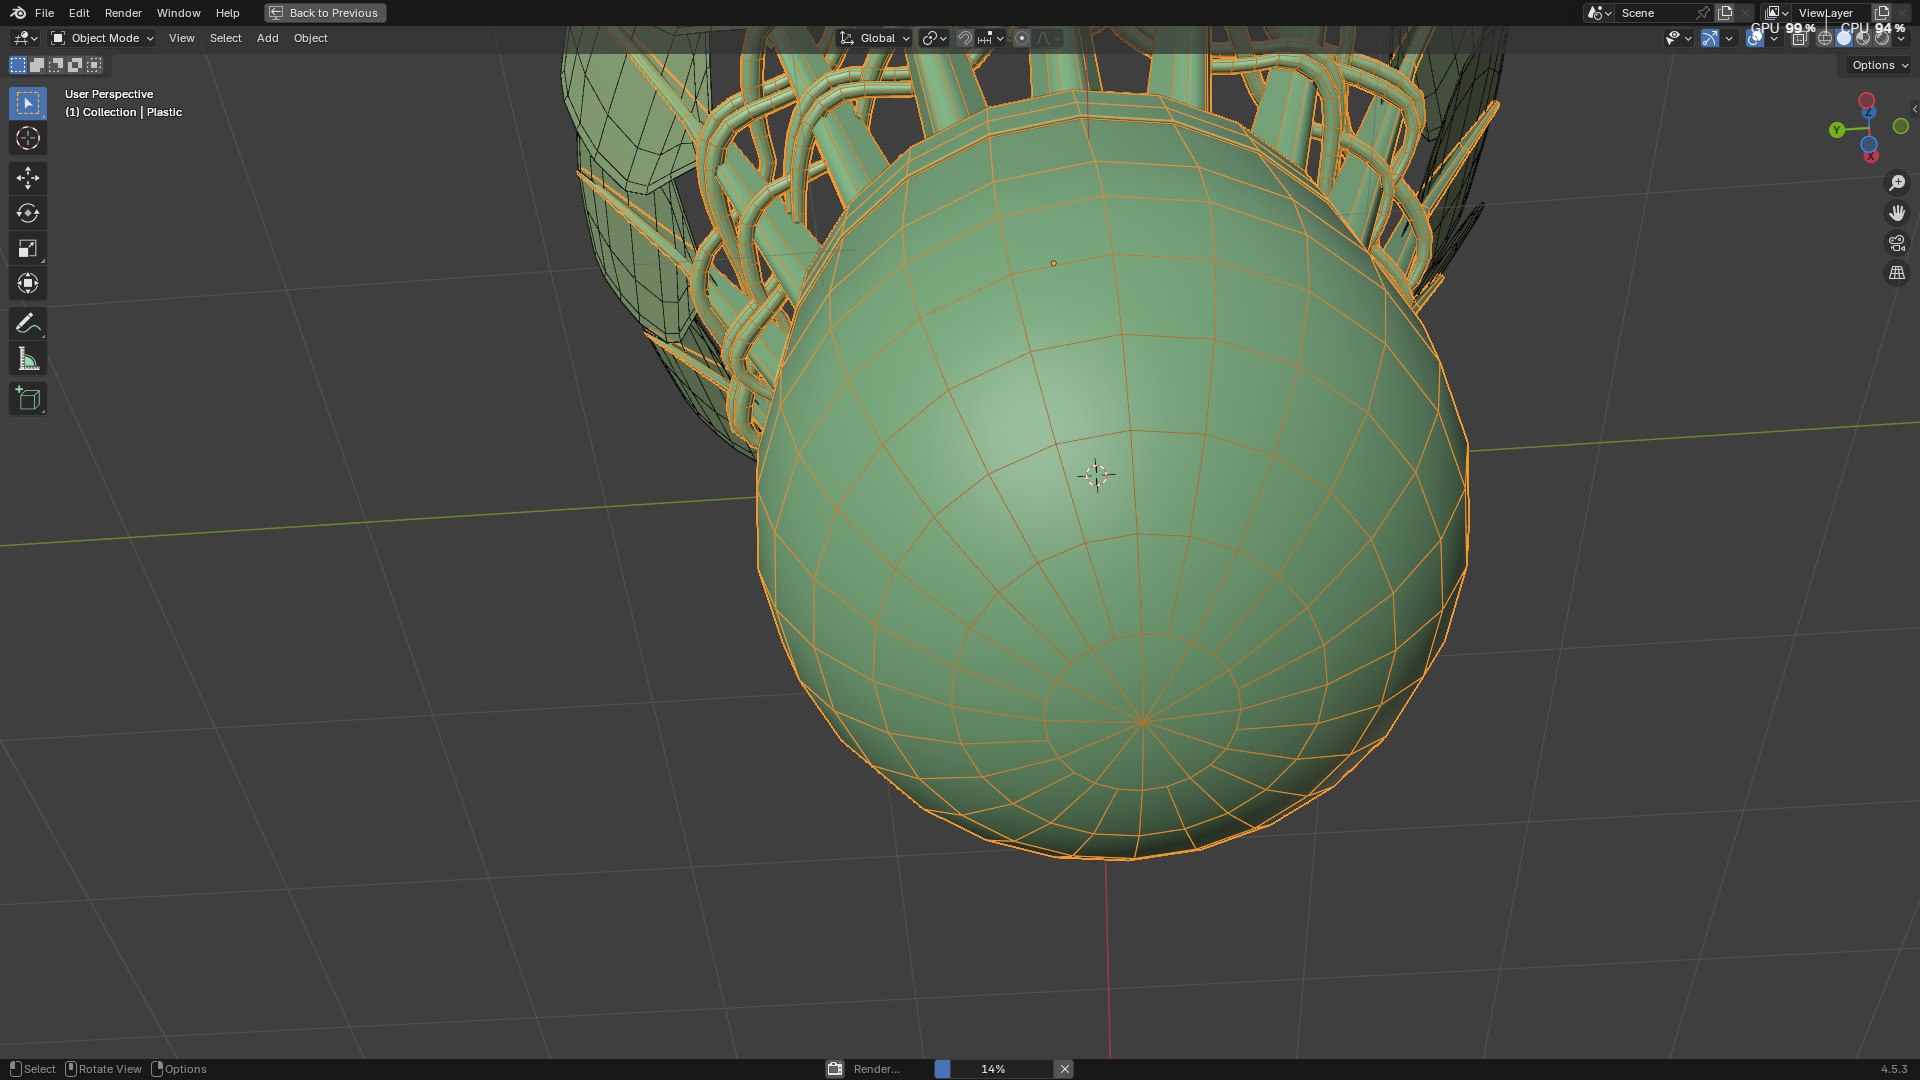Screen dimensions: 1920x1080
Task: Open the File menu
Action: point(44,13)
